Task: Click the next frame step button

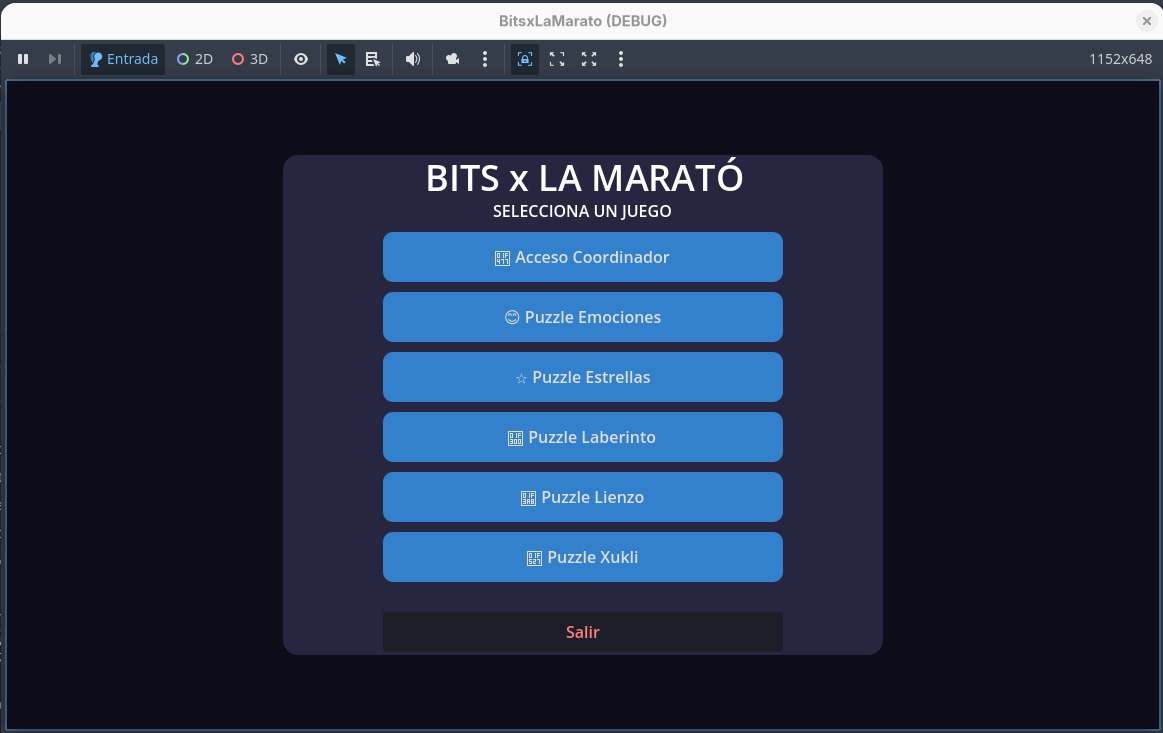Action: click(x=55, y=59)
